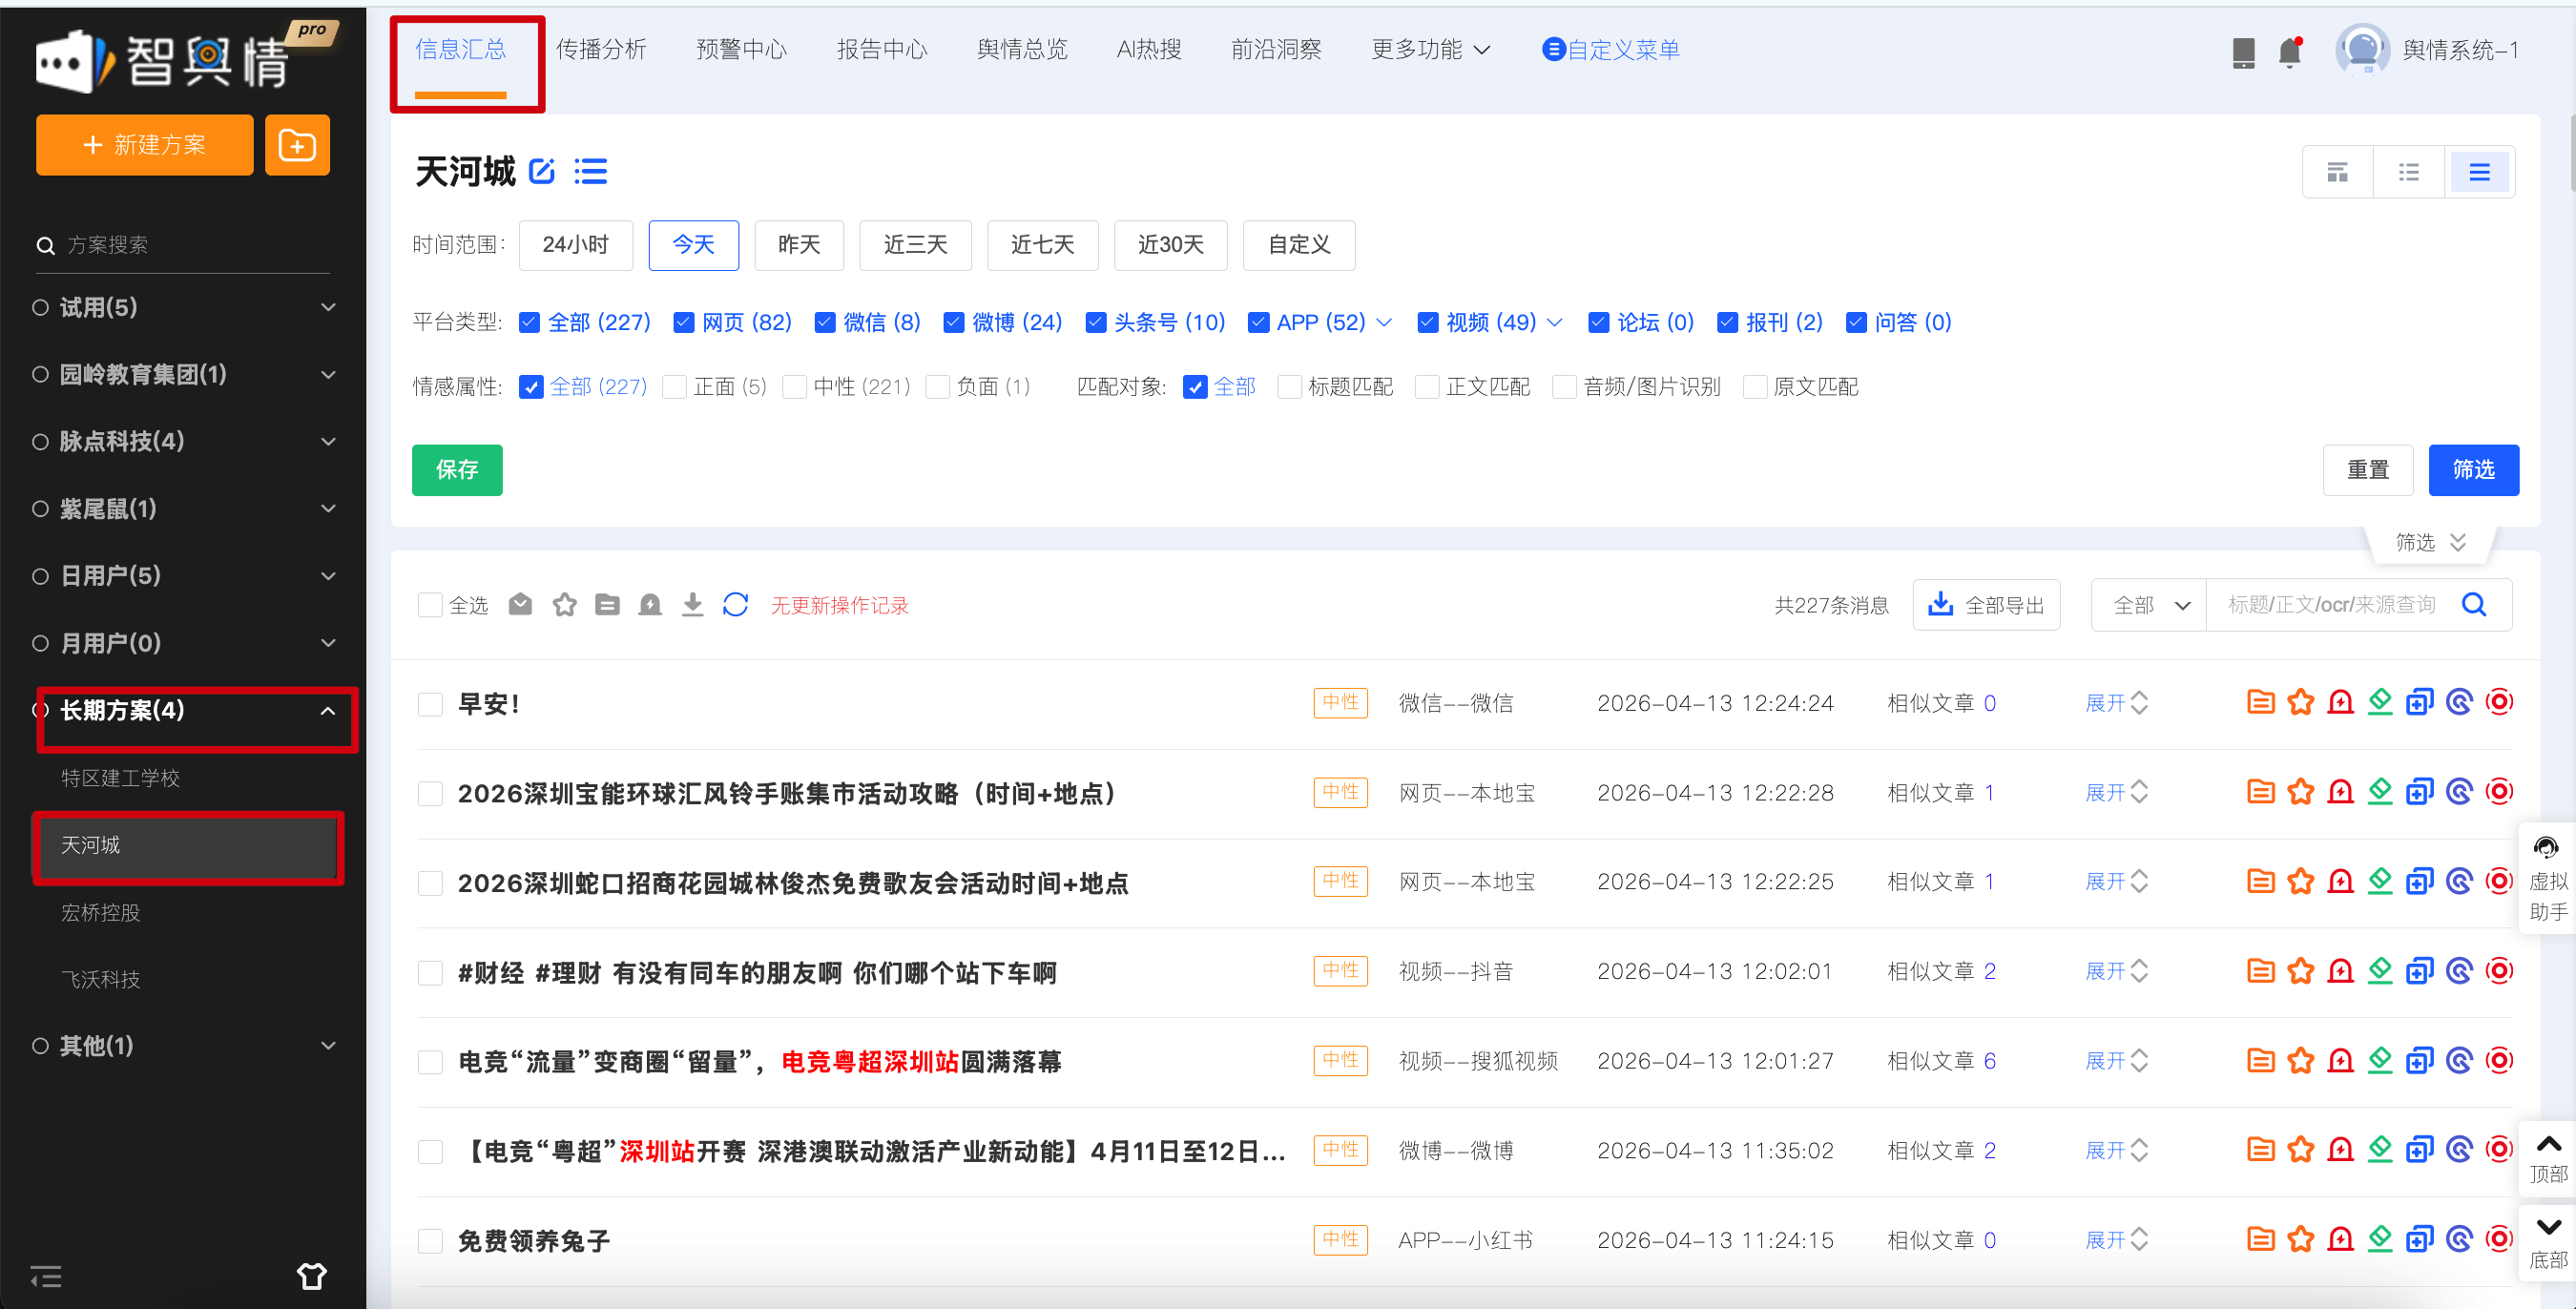This screenshot has height=1309, width=2576.
Task: Collapse the 筛选 filter panel toggle
Action: coord(2430,542)
